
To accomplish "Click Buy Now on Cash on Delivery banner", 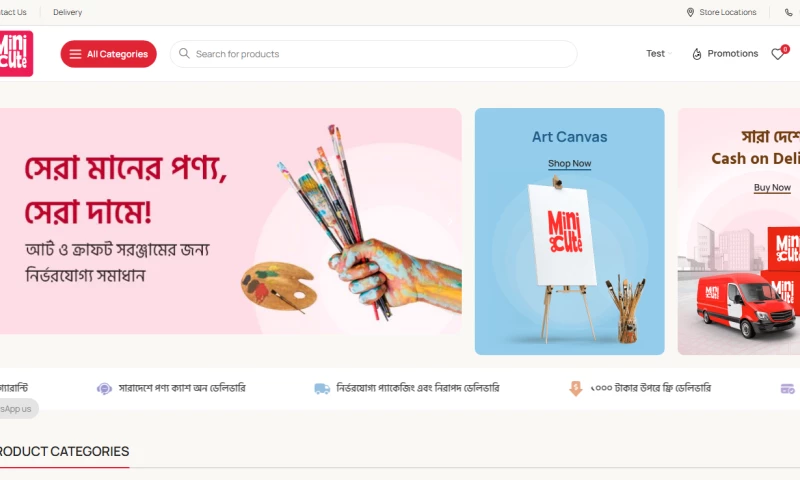I will pyautogui.click(x=772, y=188).
